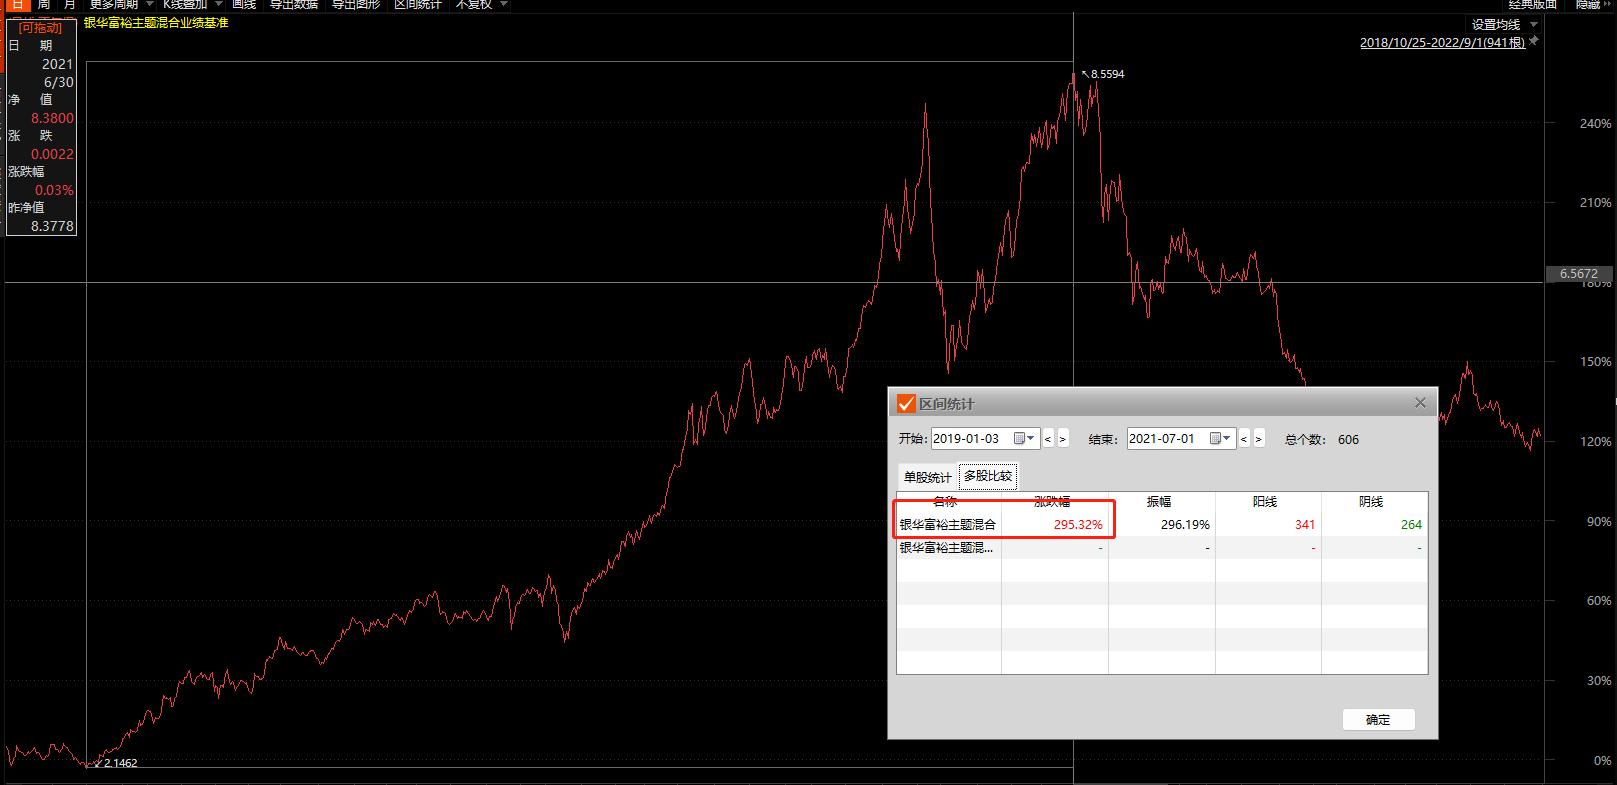Click the 240% axis label
This screenshot has height=785, width=1617.
tap(1596, 124)
